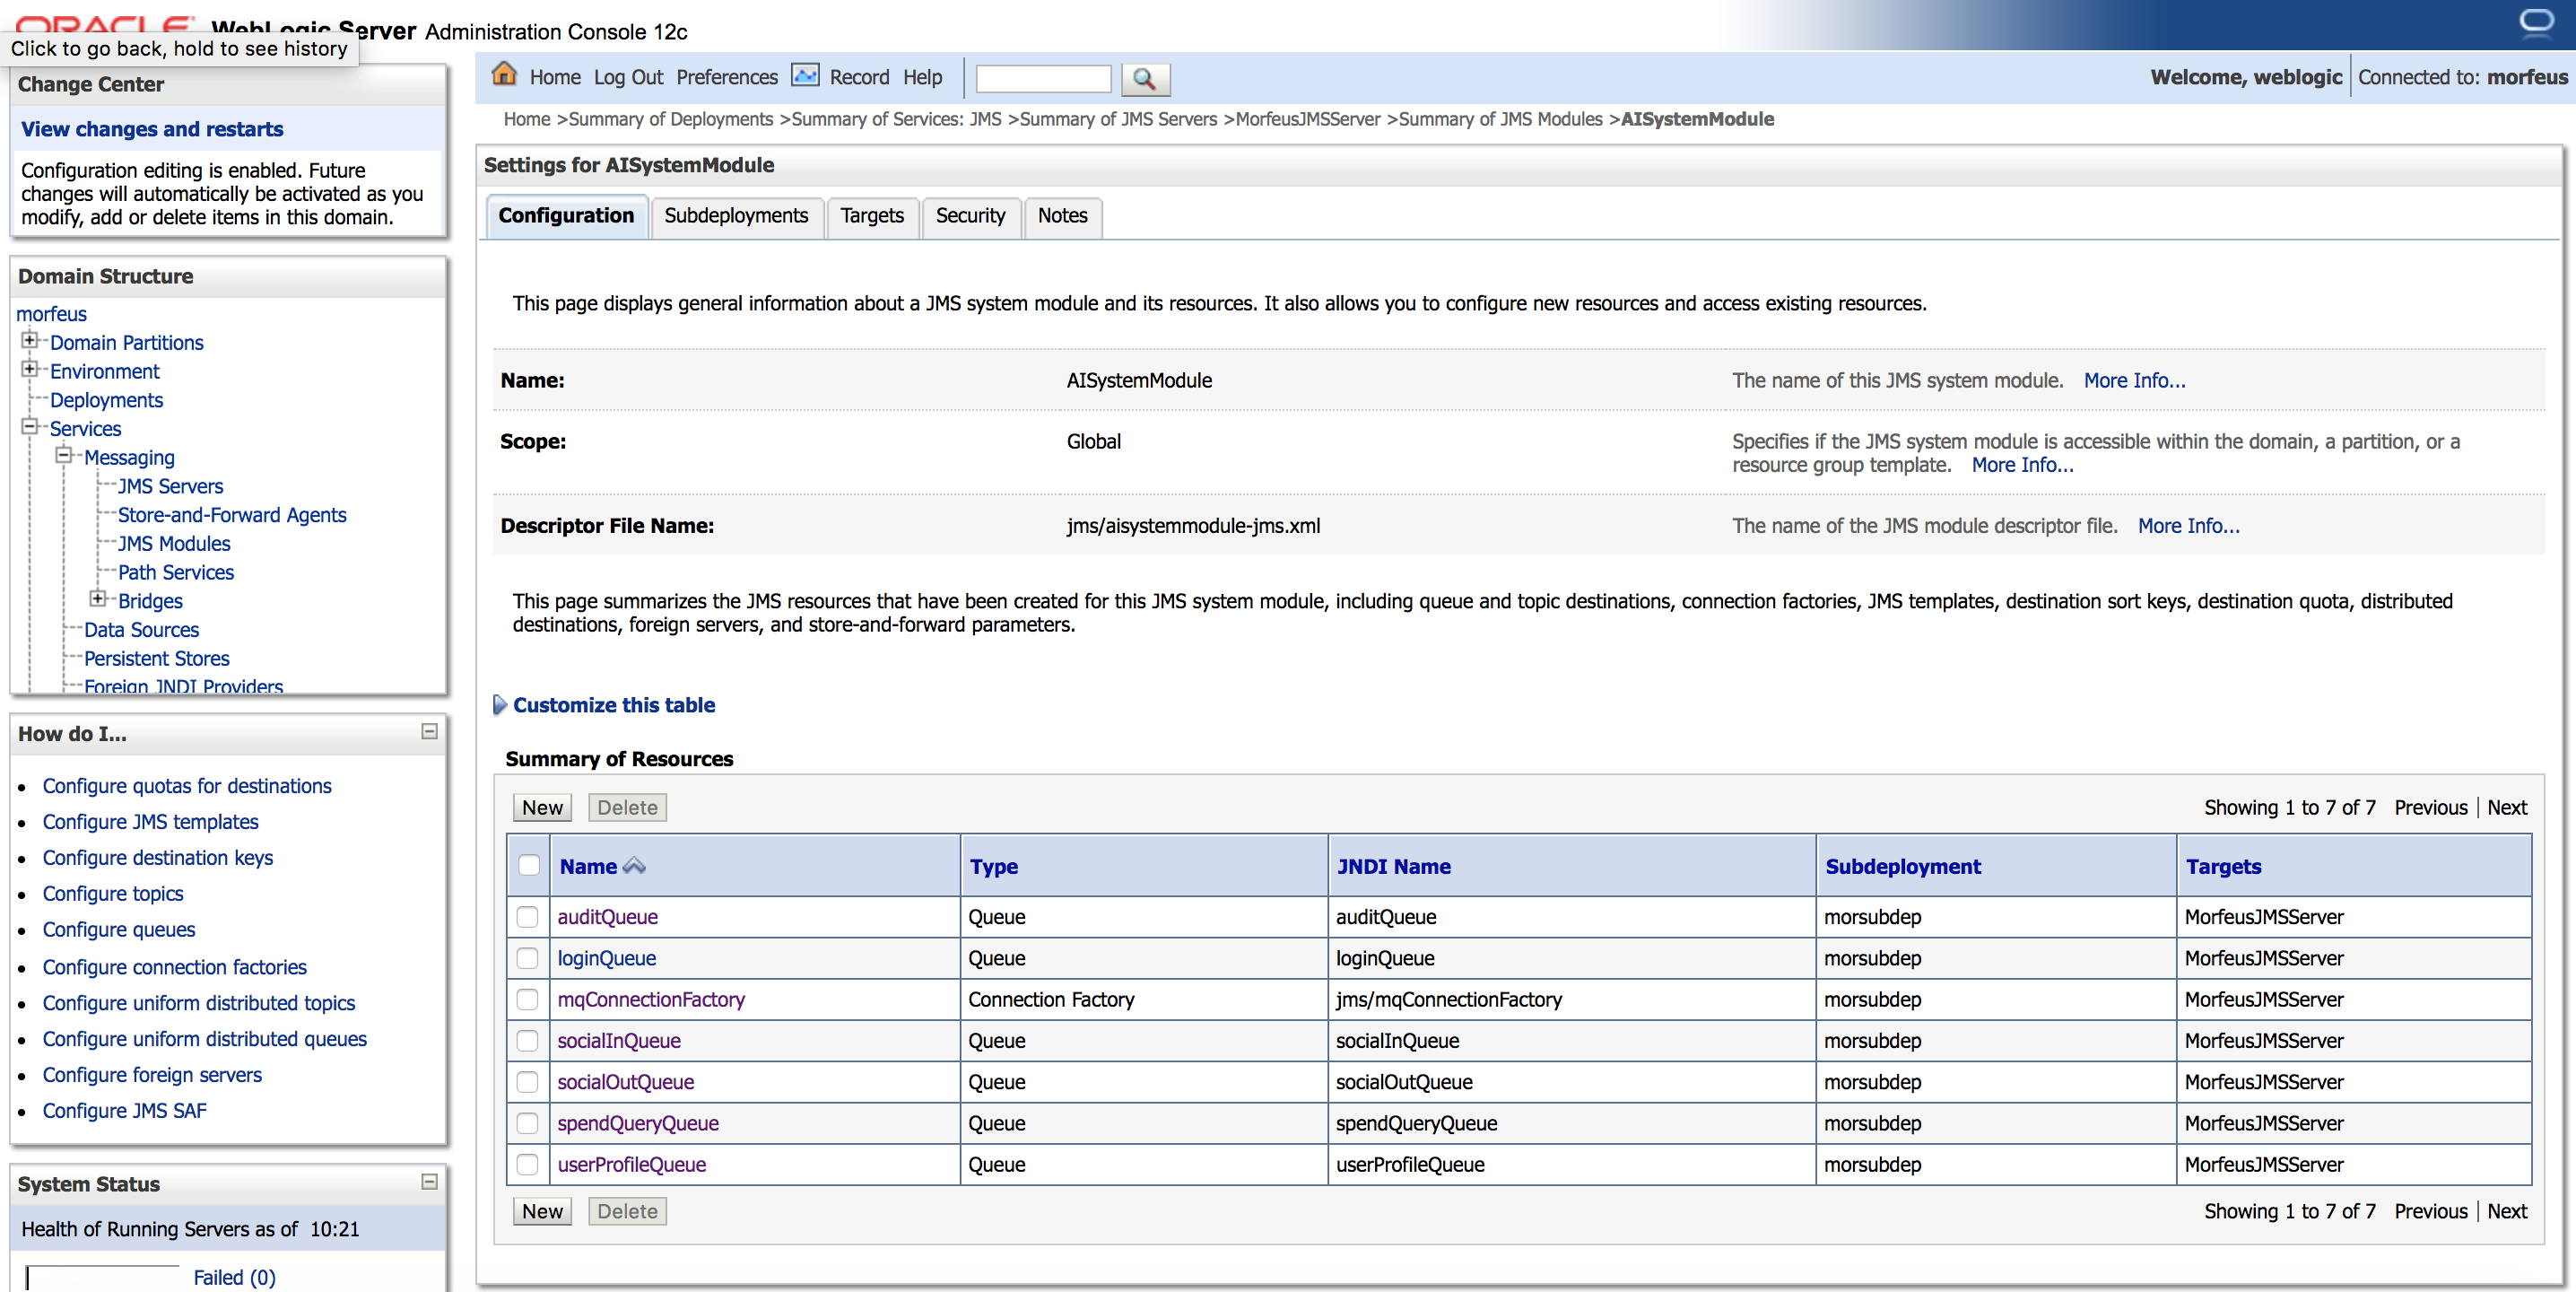2576x1292 pixels.
Task: Click Failed (0) status link
Action: click(234, 1277)
